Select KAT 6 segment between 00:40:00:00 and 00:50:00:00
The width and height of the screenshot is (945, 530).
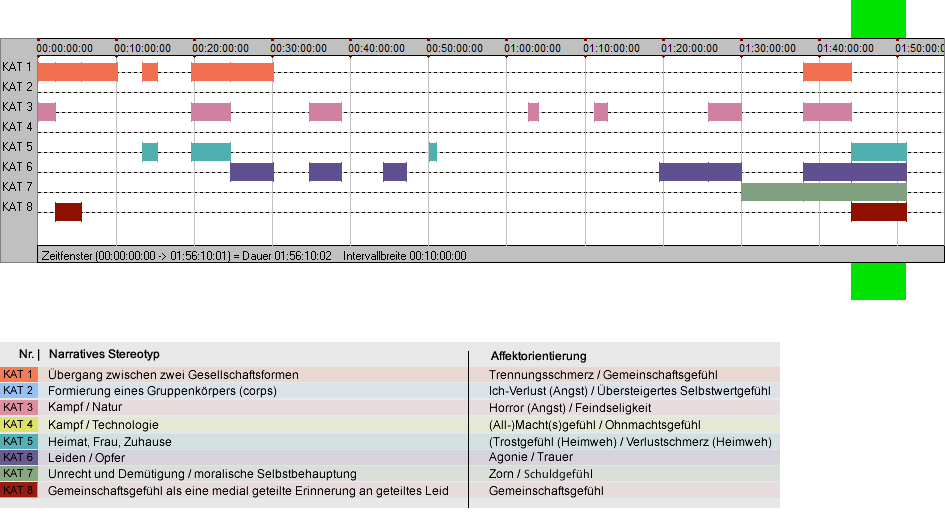[395, 172]
